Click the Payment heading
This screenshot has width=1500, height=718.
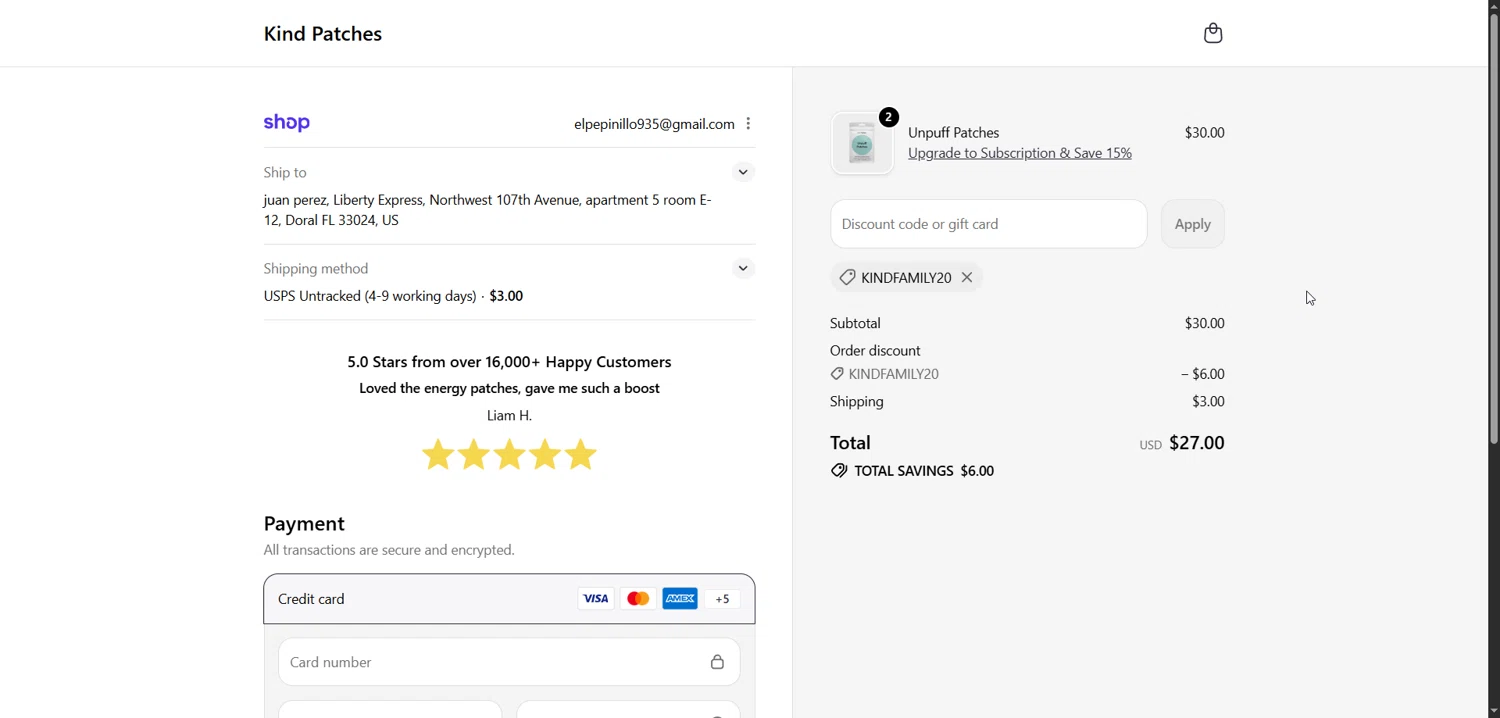click(x=304, y=524)
